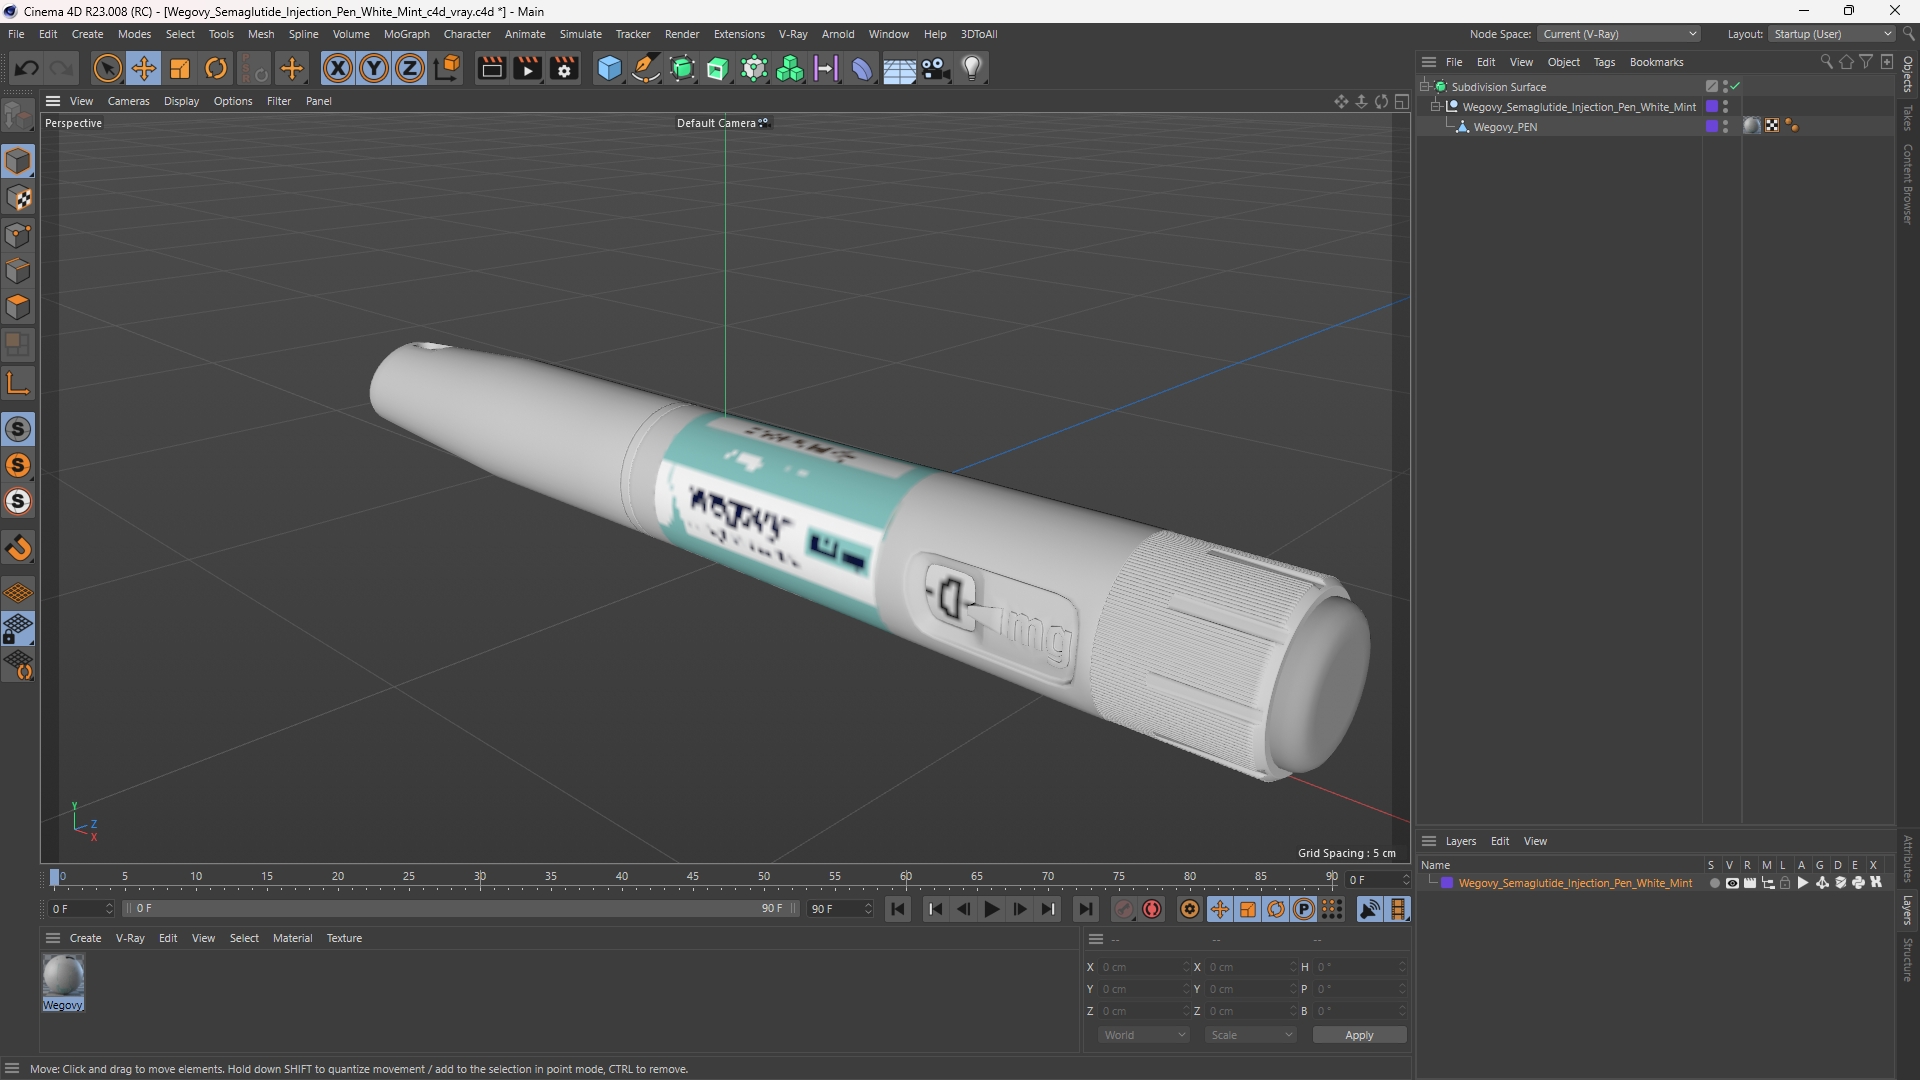
Task: Click the Enable Axis icon
Action: [x=18, y=383]
